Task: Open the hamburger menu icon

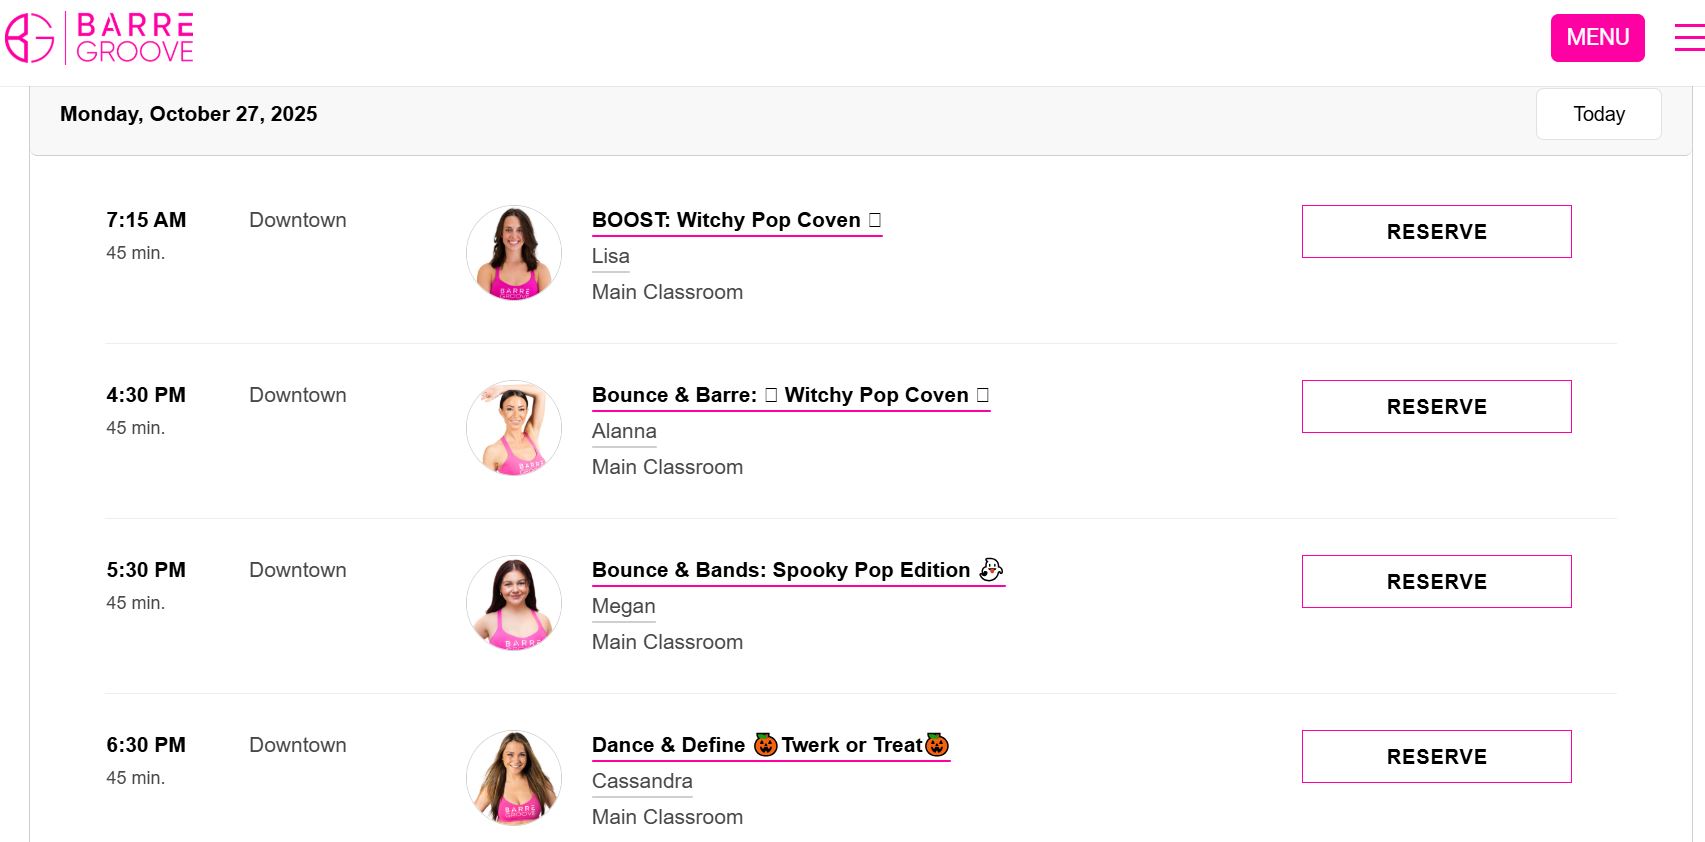Action: pyautogui.click(x=1689, y=38)
